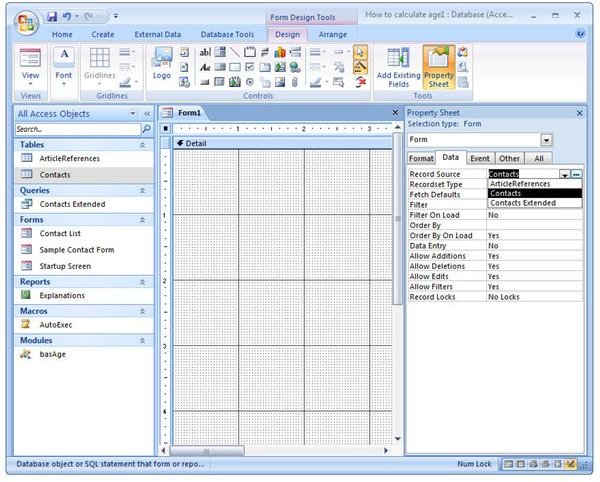Open the Sample Contact Form item

(77, 249)
